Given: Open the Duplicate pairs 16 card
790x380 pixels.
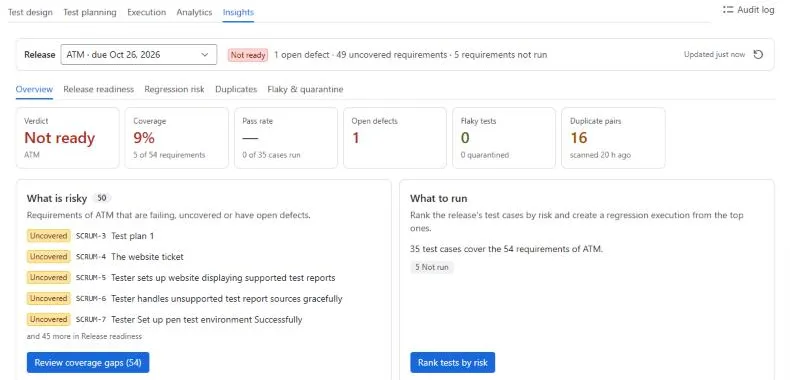Looking at the screenshot, I should (x=613, y=138).
